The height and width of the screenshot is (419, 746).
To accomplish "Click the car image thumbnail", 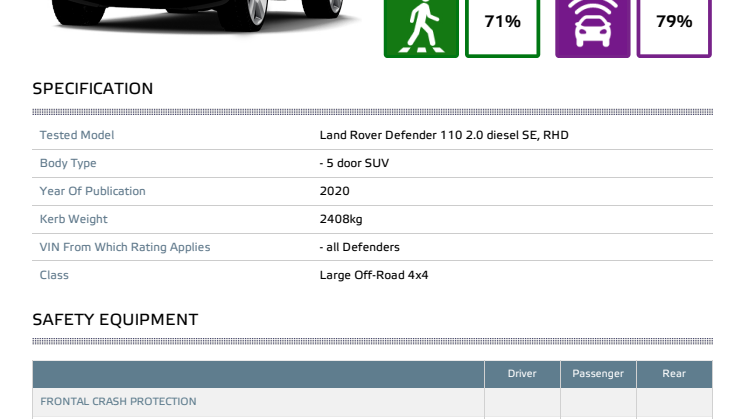I will [x=205, y=17].
